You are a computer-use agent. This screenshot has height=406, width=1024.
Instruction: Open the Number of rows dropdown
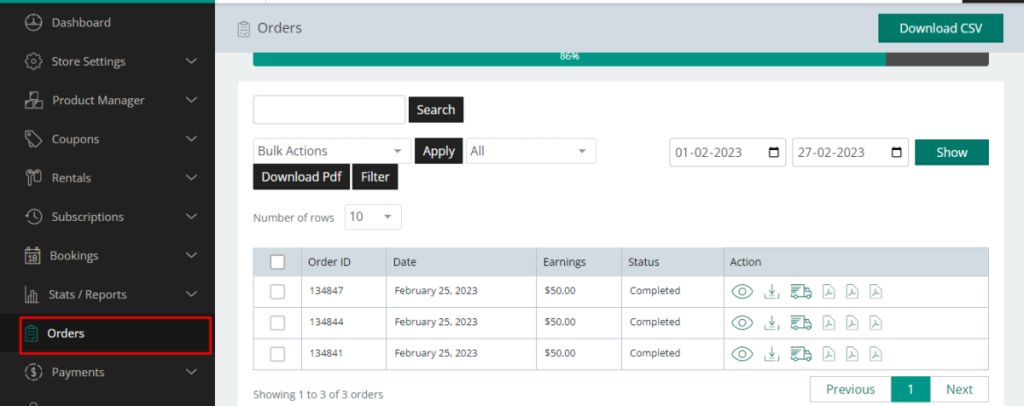(373, 217)
